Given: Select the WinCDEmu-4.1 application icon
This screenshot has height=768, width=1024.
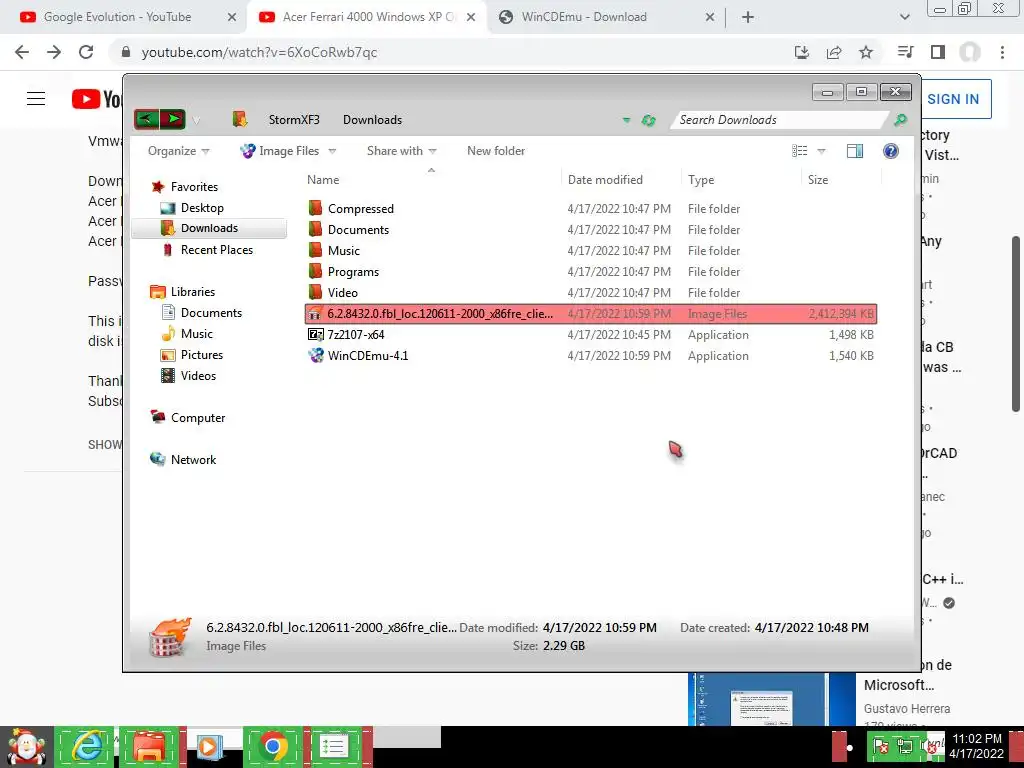Looking at the screenshot, I should point(315,355).
